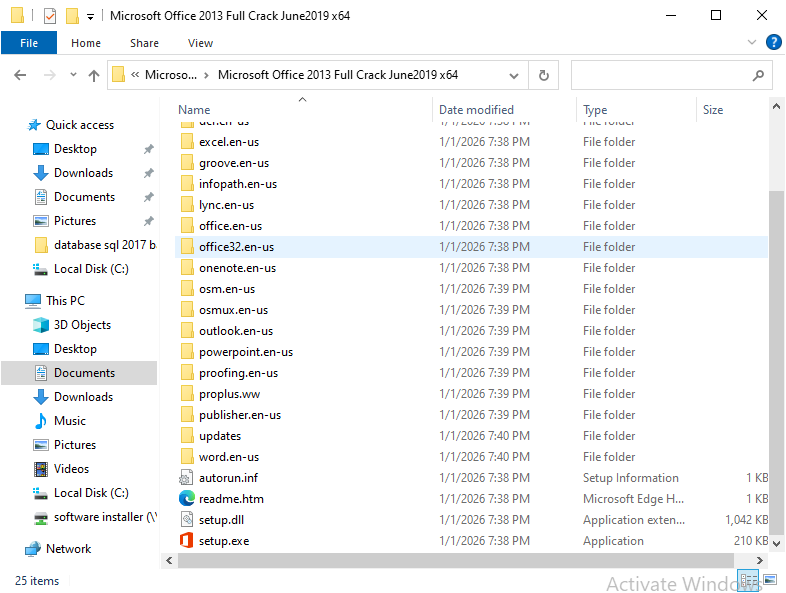Screen dimensions: 786x593
Task: Click the publisher.en-us folder name
Action: 240,415
